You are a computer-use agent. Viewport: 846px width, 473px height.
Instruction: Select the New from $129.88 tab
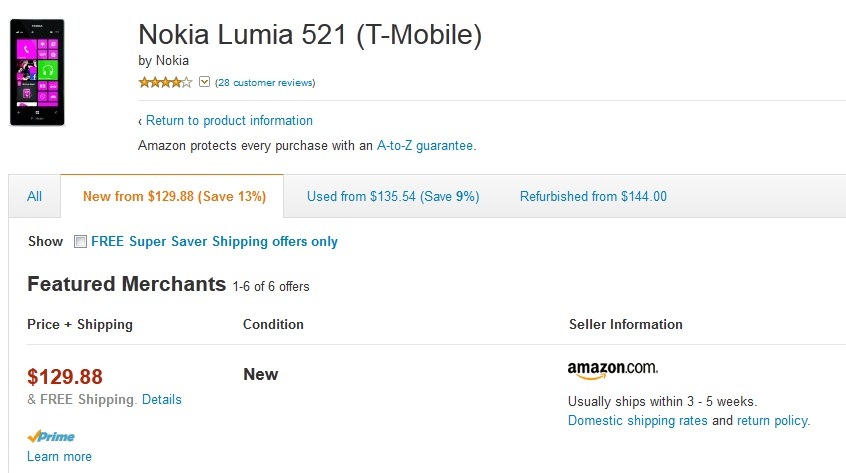coord(174,196)
